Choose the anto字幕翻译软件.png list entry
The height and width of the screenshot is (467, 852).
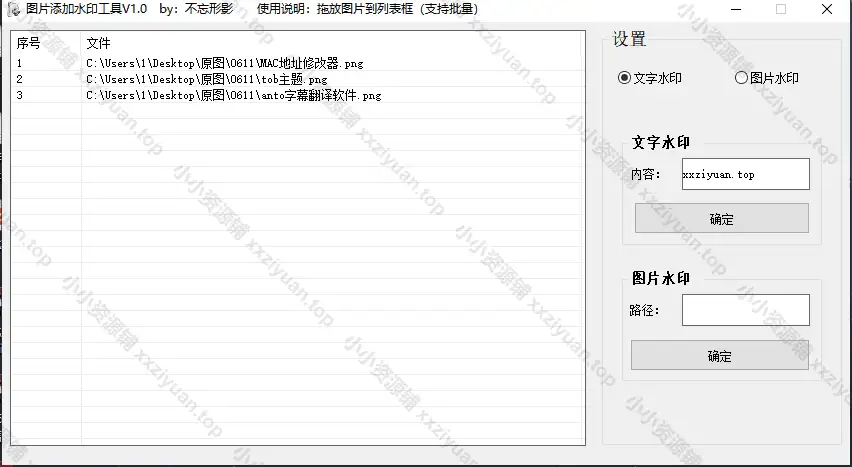[x=233, y=95]
